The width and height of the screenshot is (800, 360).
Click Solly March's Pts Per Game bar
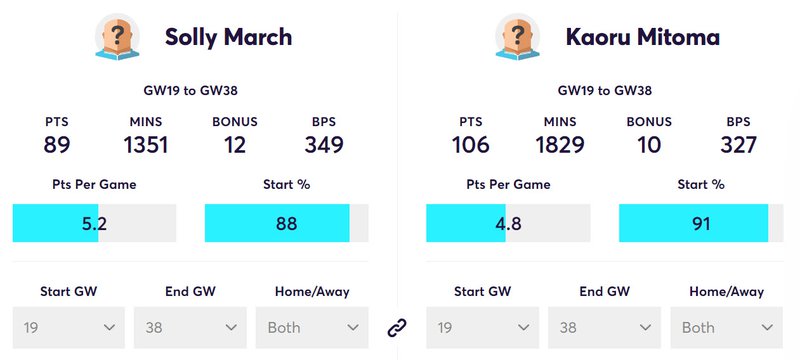click(x=94, y=223)
